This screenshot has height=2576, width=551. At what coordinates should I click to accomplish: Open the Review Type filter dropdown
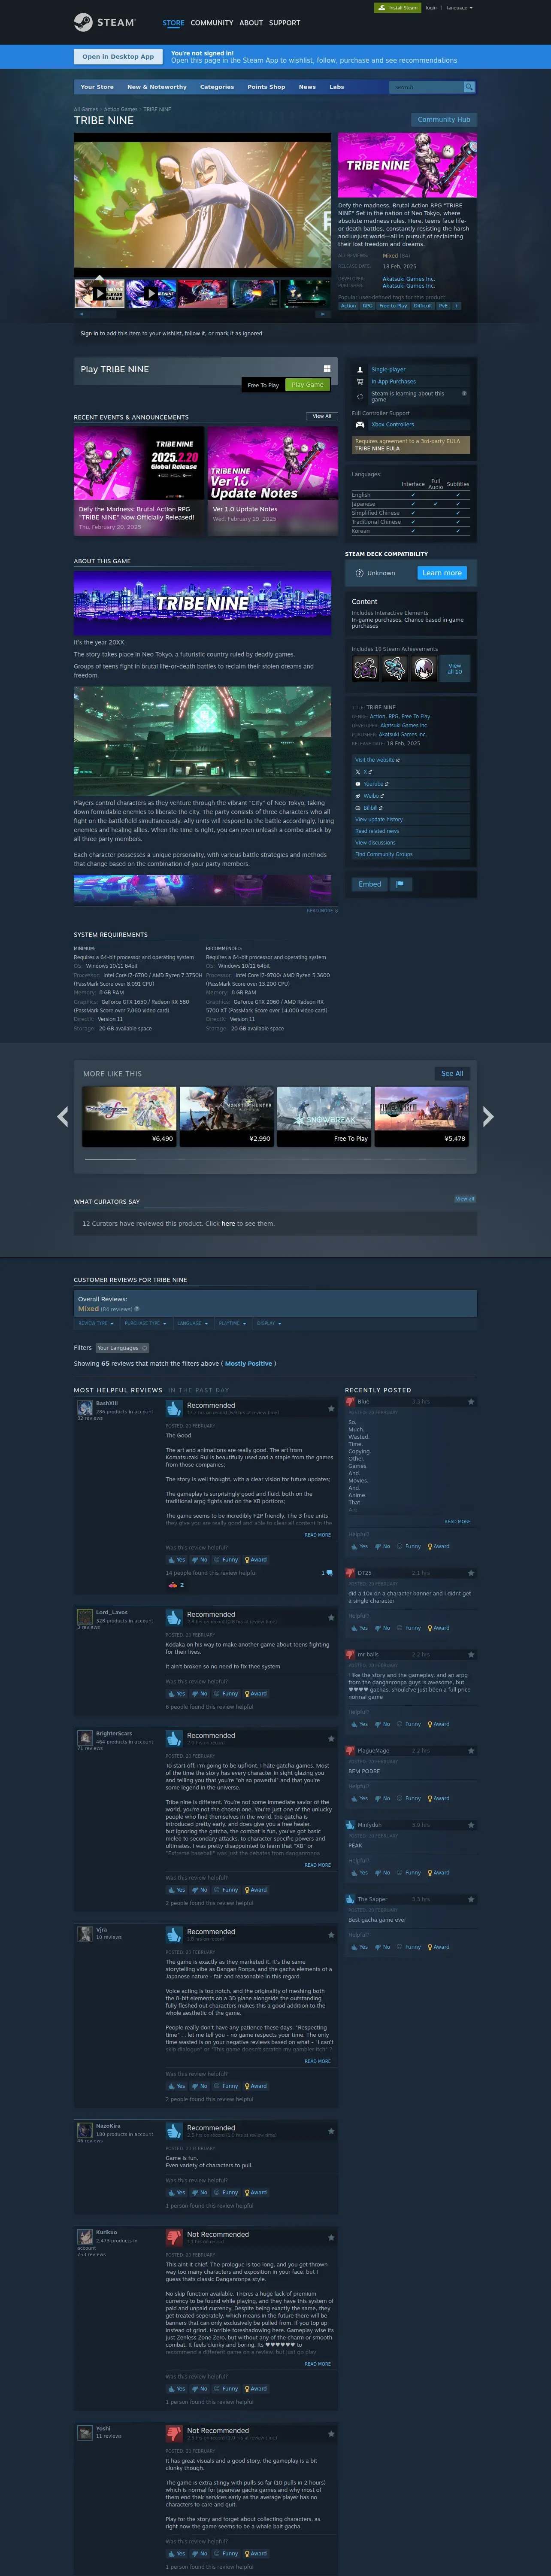tap(96, 1323)
